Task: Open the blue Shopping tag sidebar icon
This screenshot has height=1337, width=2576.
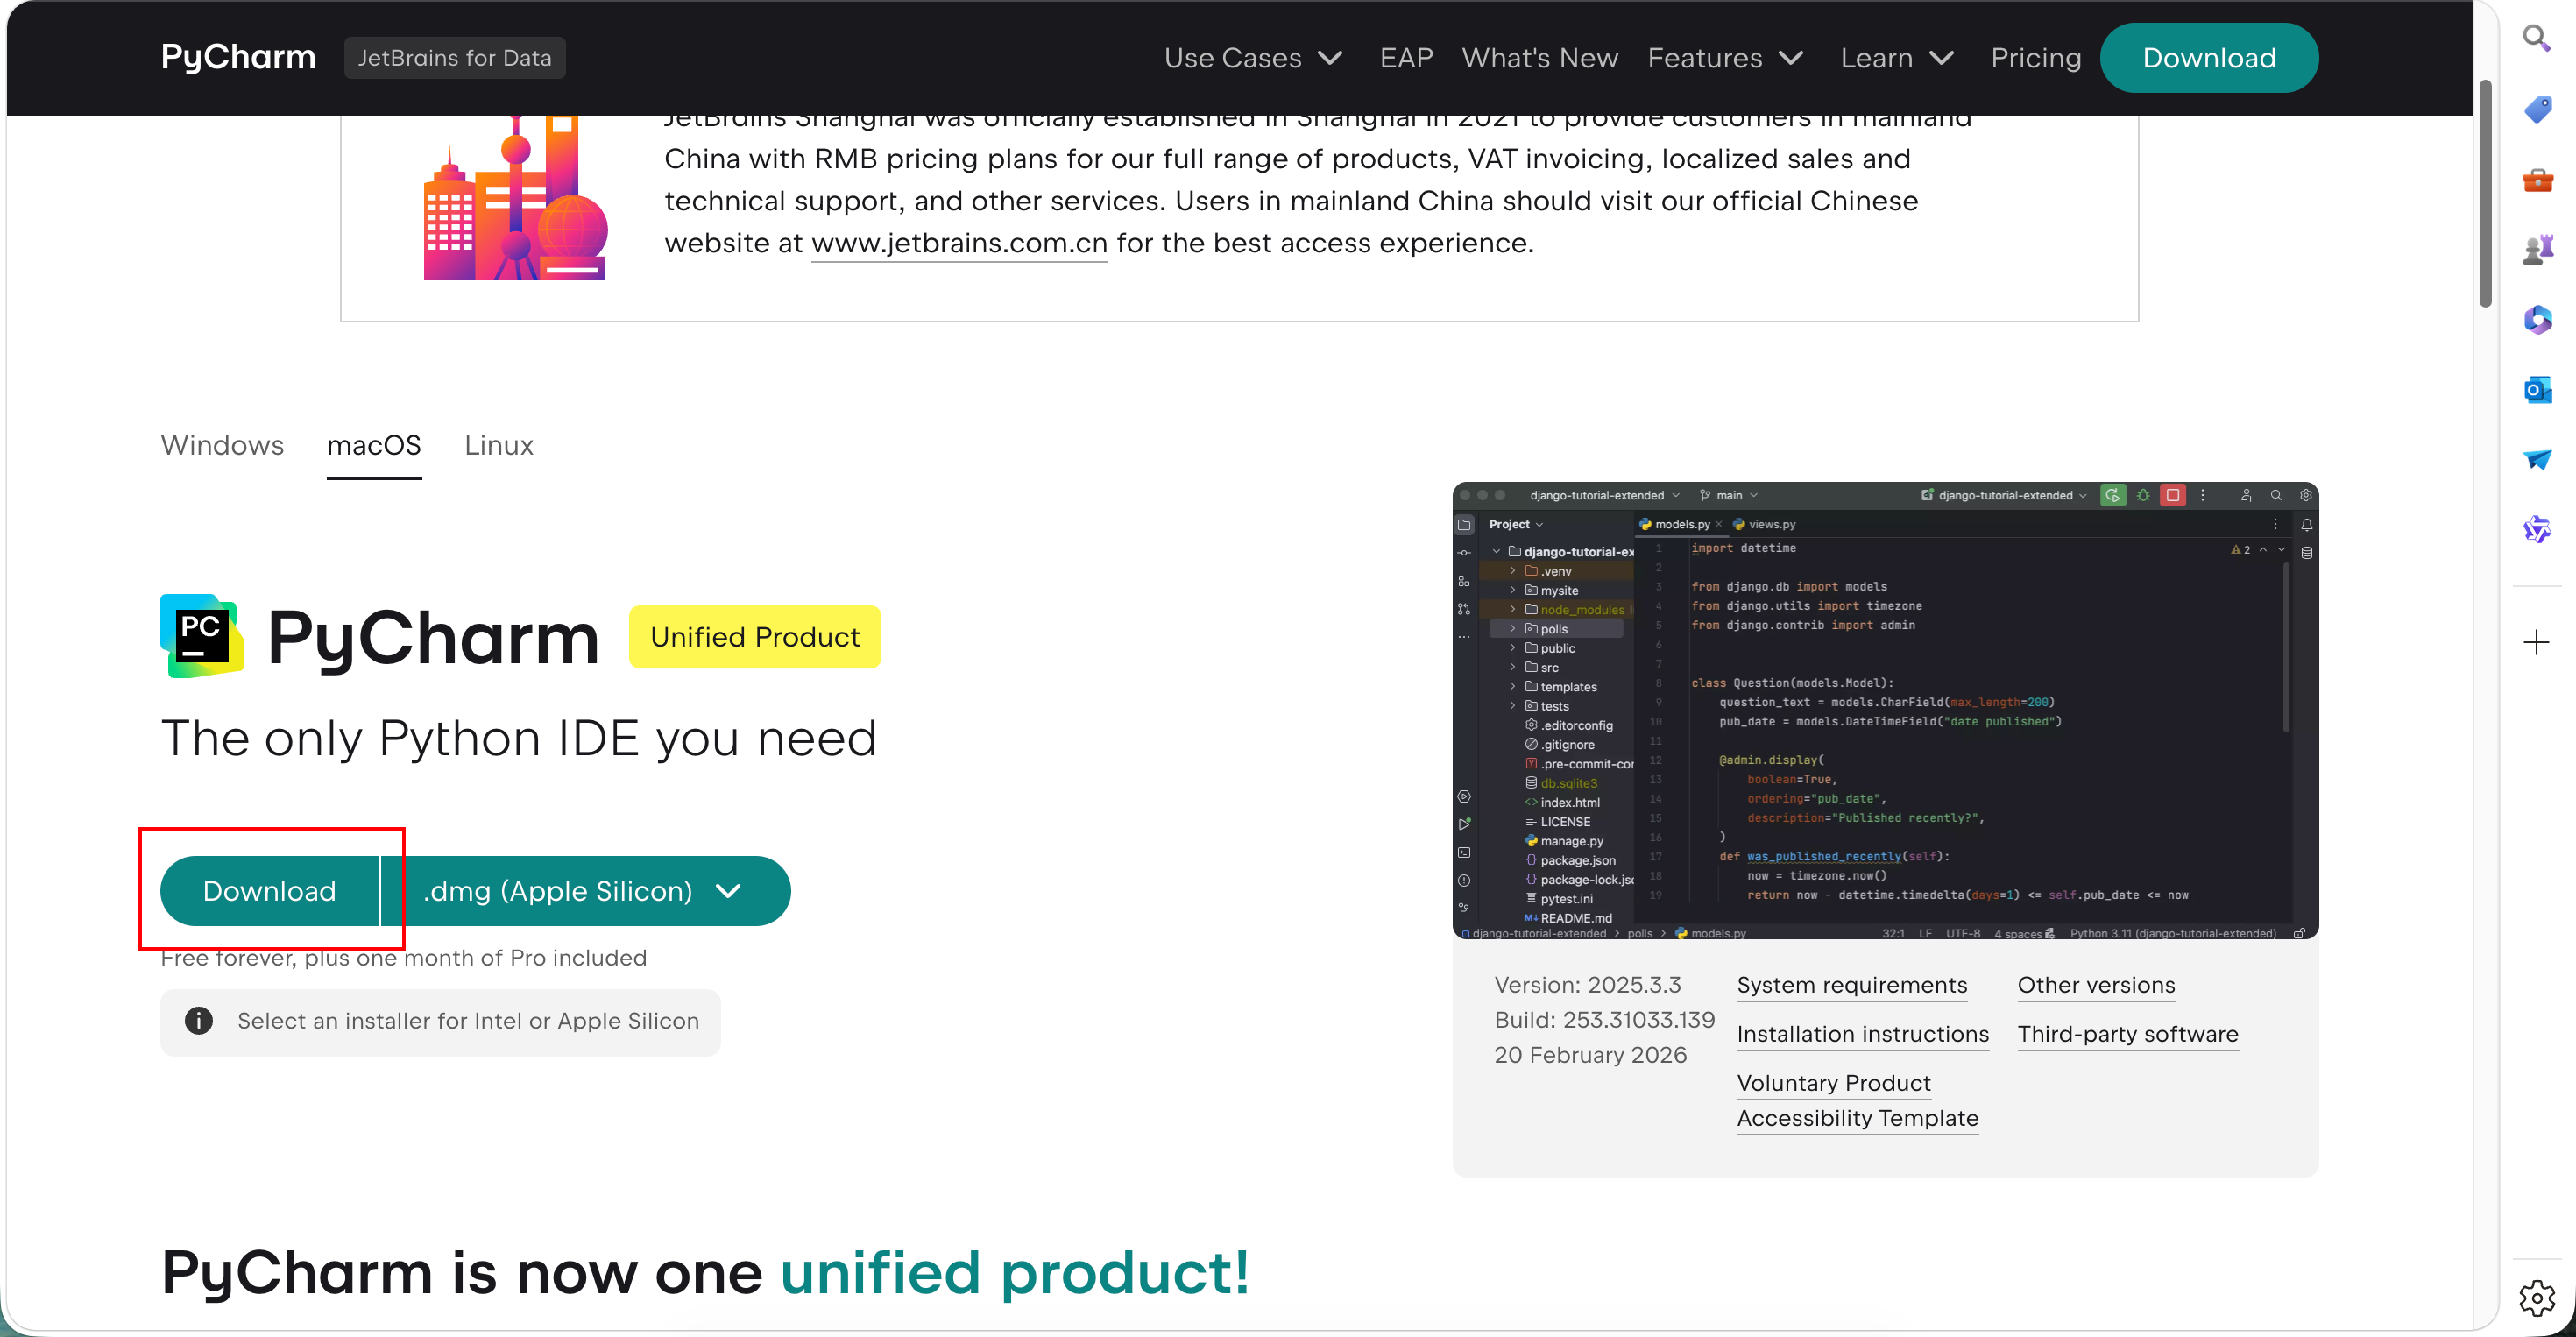Action: [x=2537, y=108]
